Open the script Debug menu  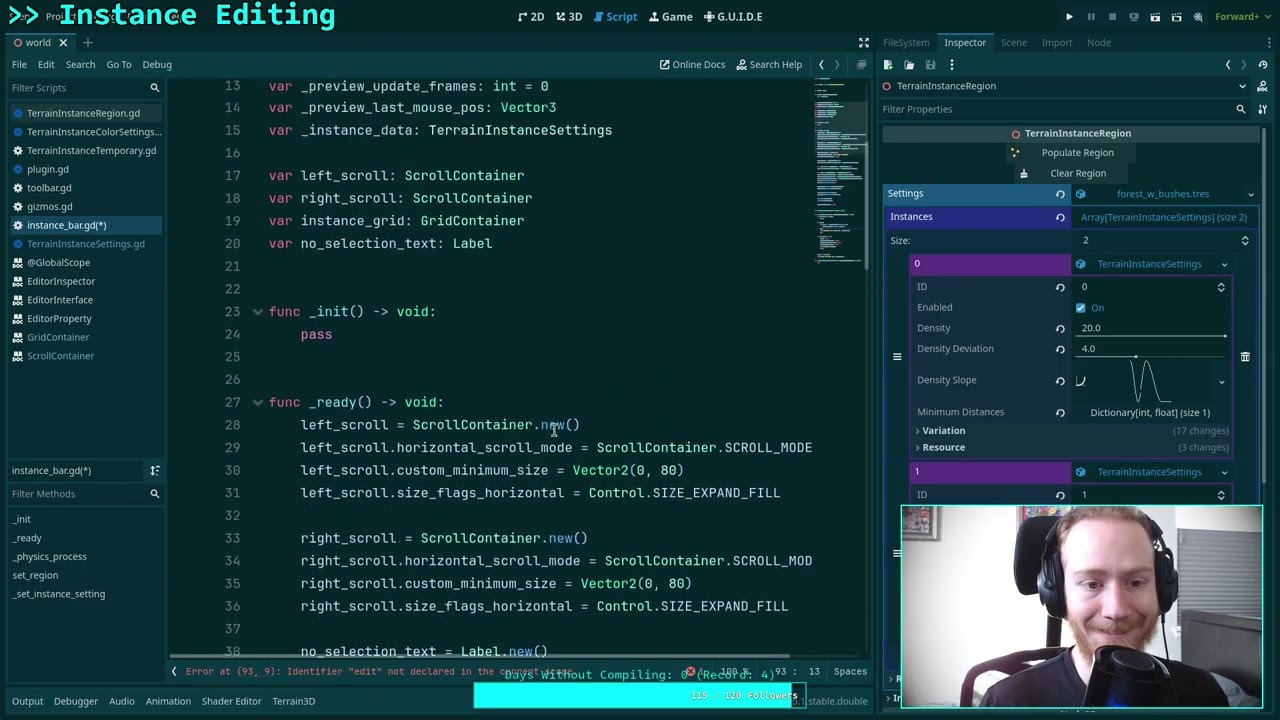[x=157, y=65]
